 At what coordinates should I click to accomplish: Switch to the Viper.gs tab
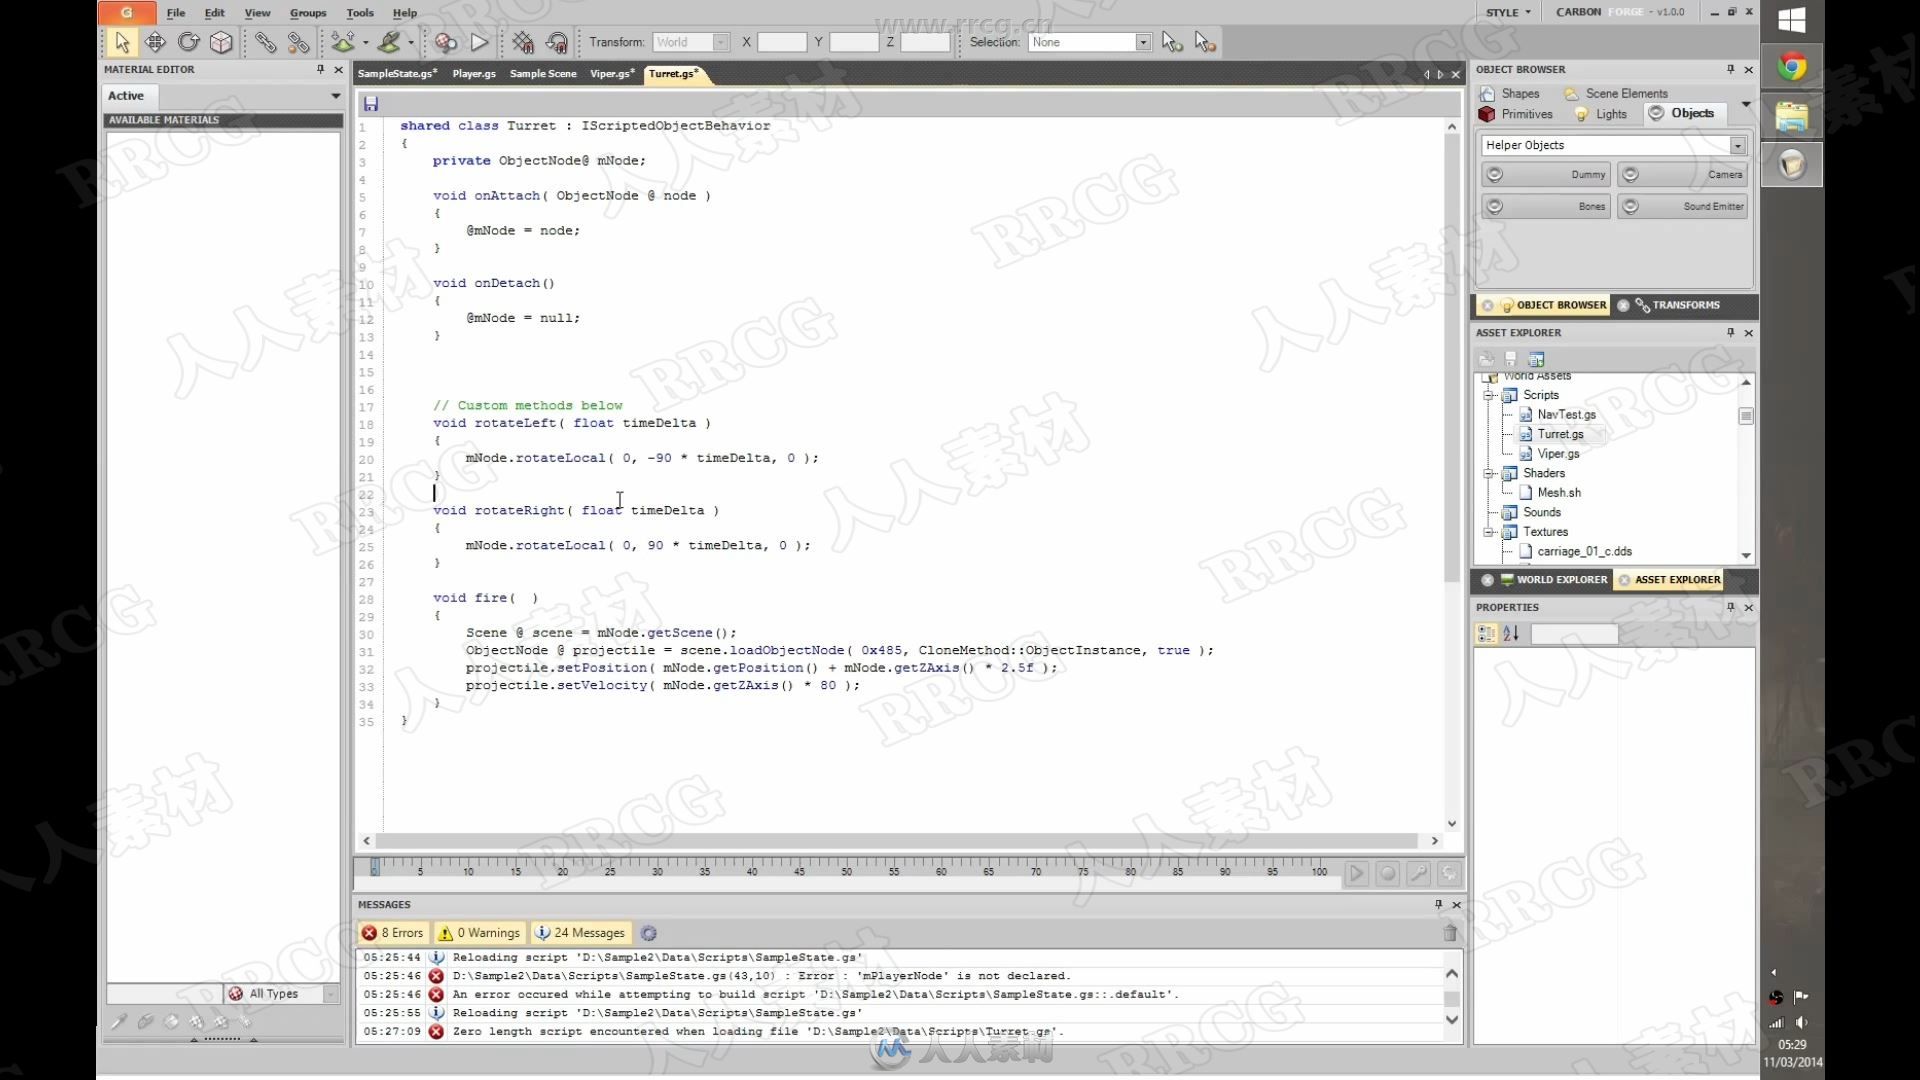pos(612,73)
